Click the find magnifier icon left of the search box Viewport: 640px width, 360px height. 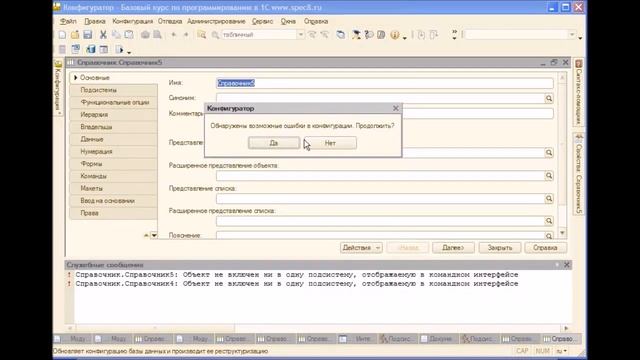pyautogui.click(x=215, y=35)
